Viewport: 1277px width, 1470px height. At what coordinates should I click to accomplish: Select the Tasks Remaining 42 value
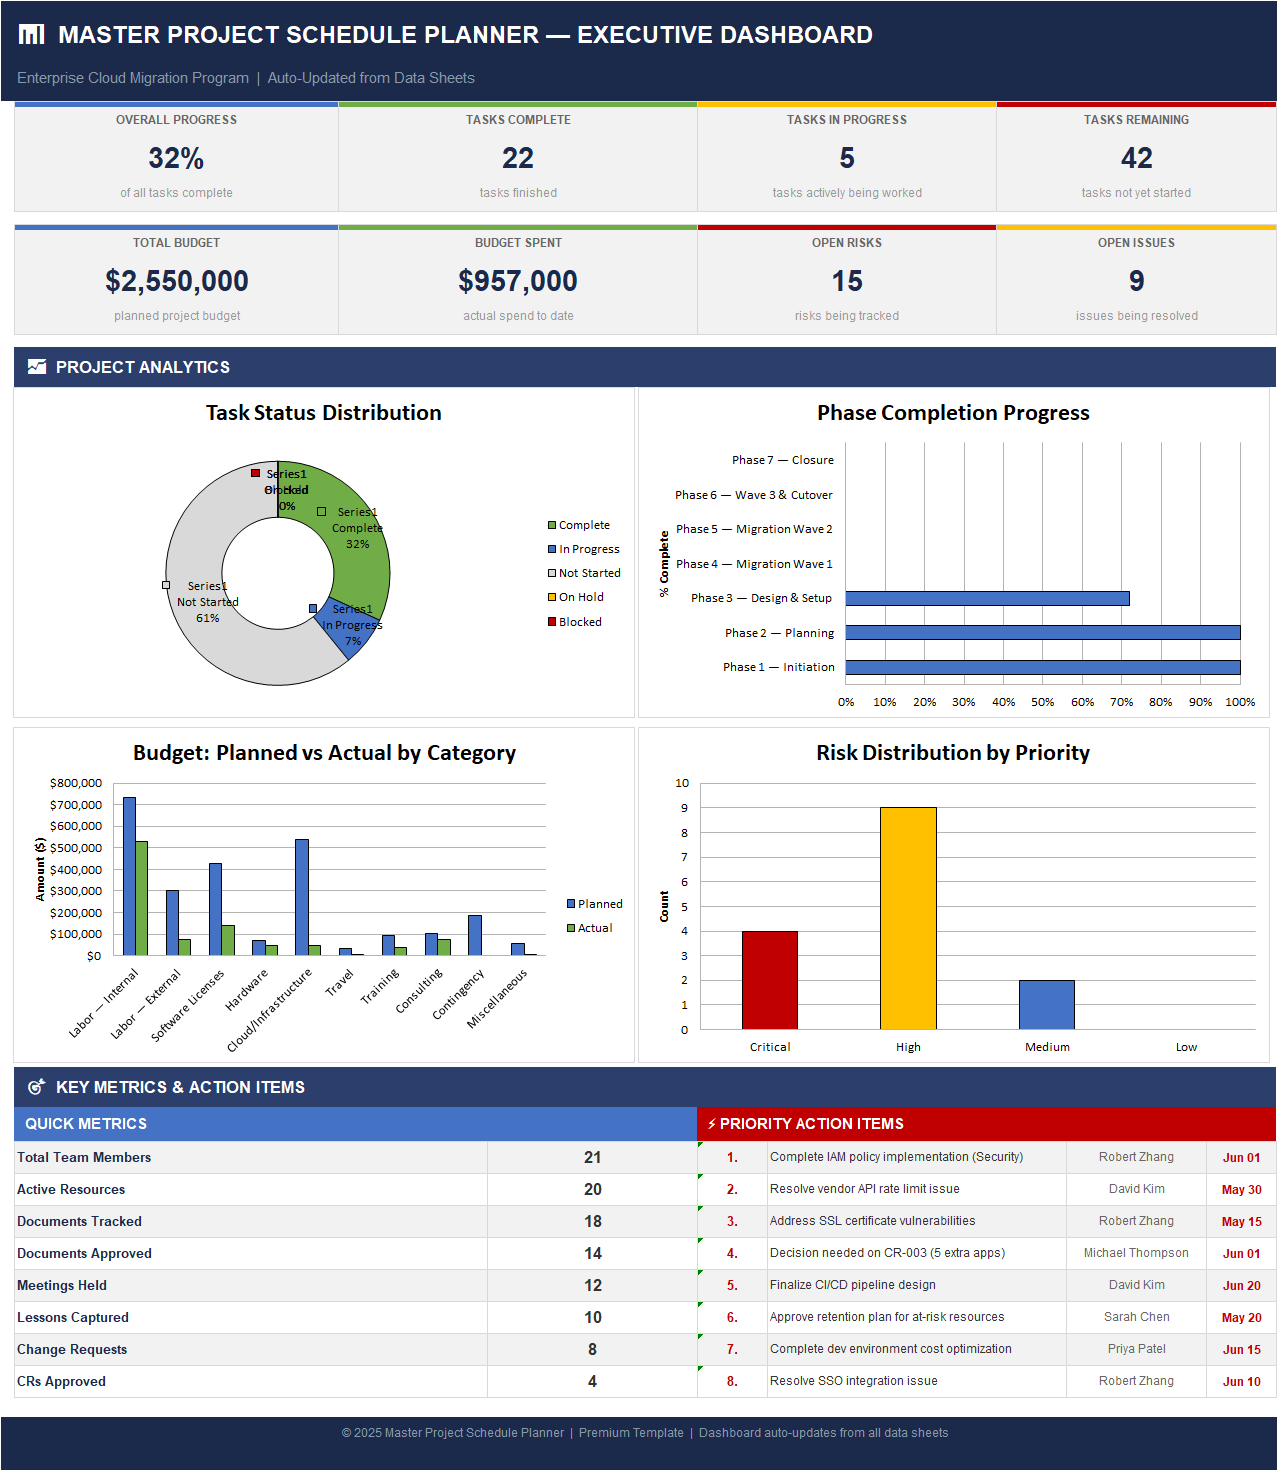coord(1136,158)
